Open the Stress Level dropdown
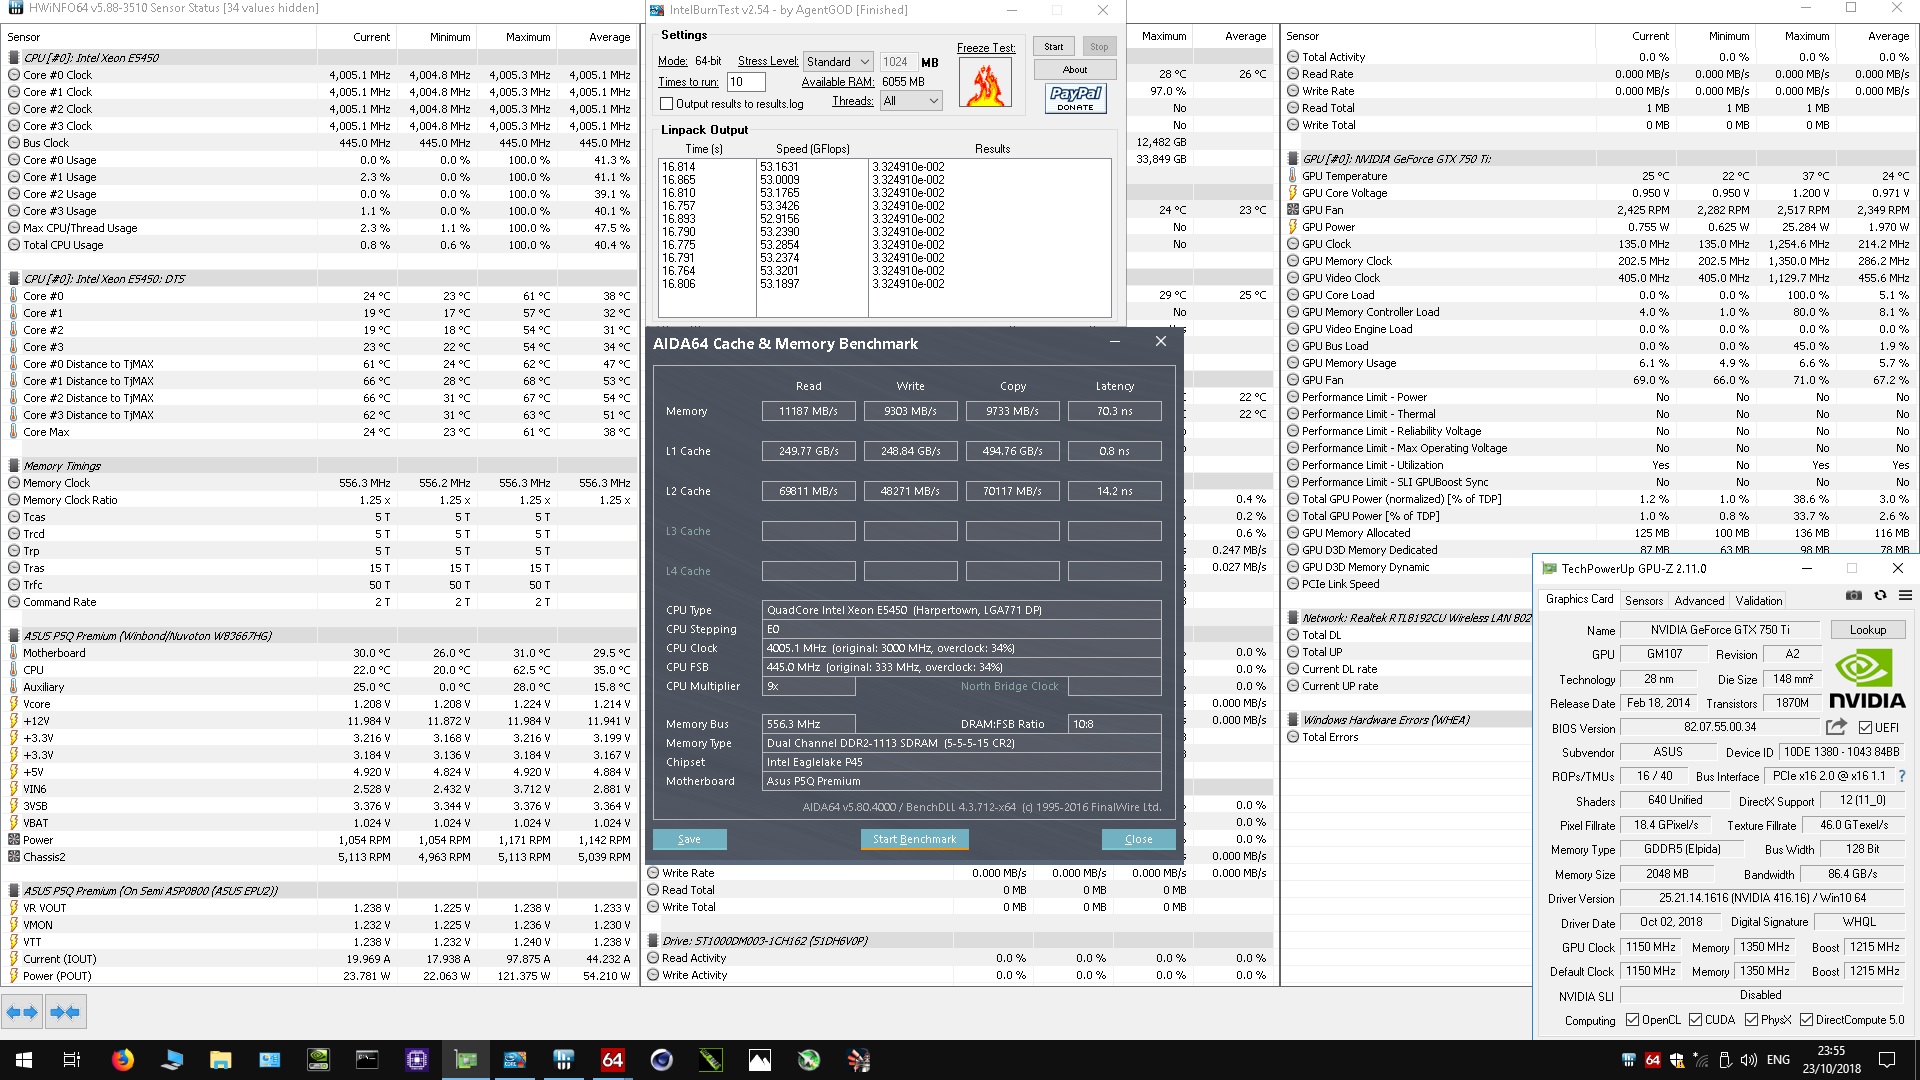 pos(838,62)
